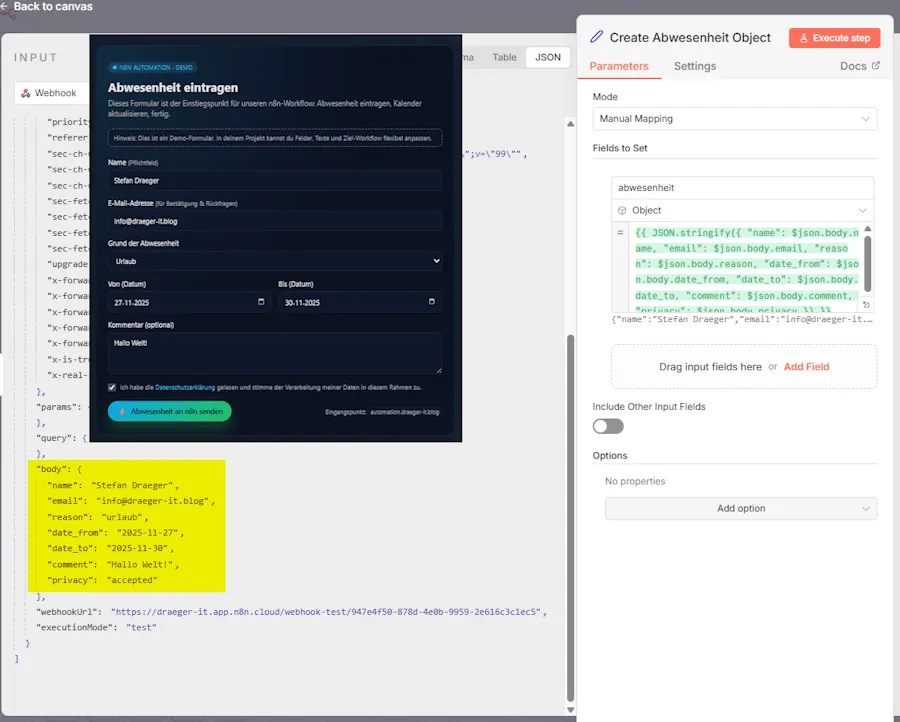Click the Add Field link
Screen dimensions: 900x722
[806, 367]
